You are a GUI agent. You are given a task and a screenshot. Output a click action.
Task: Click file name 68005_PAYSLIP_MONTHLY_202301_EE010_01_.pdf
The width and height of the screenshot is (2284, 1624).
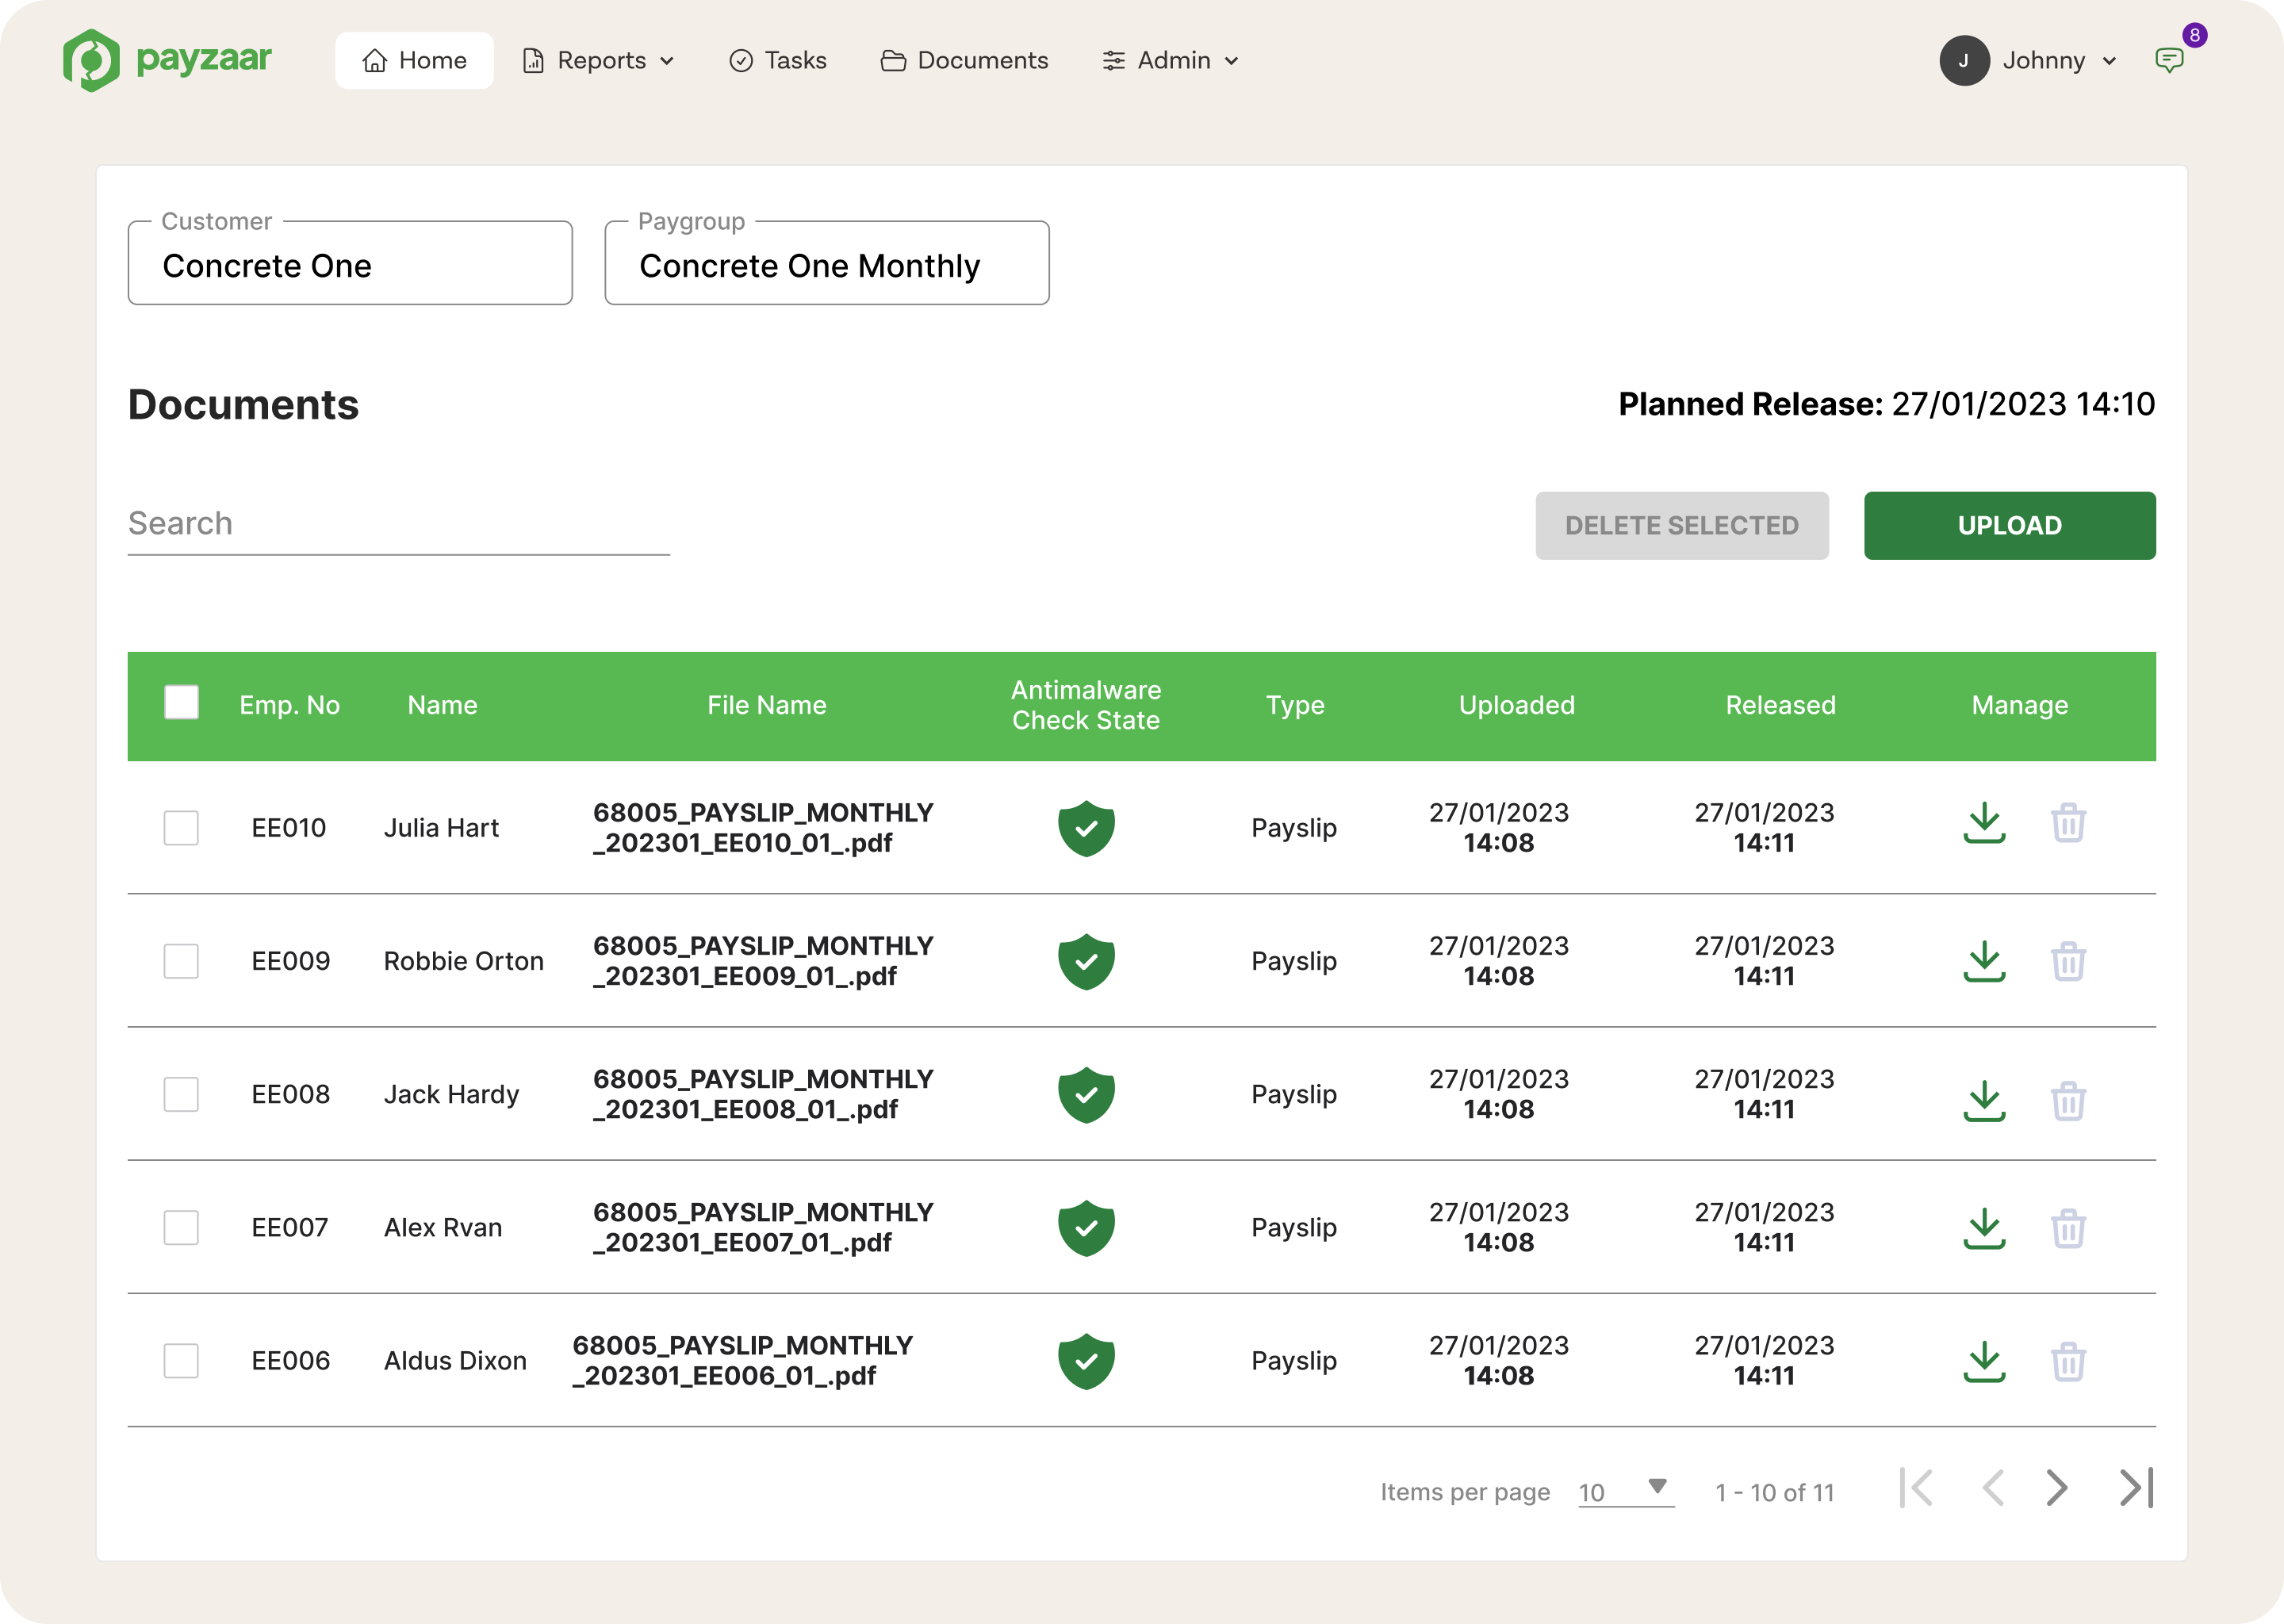click(x=763, y=827)
